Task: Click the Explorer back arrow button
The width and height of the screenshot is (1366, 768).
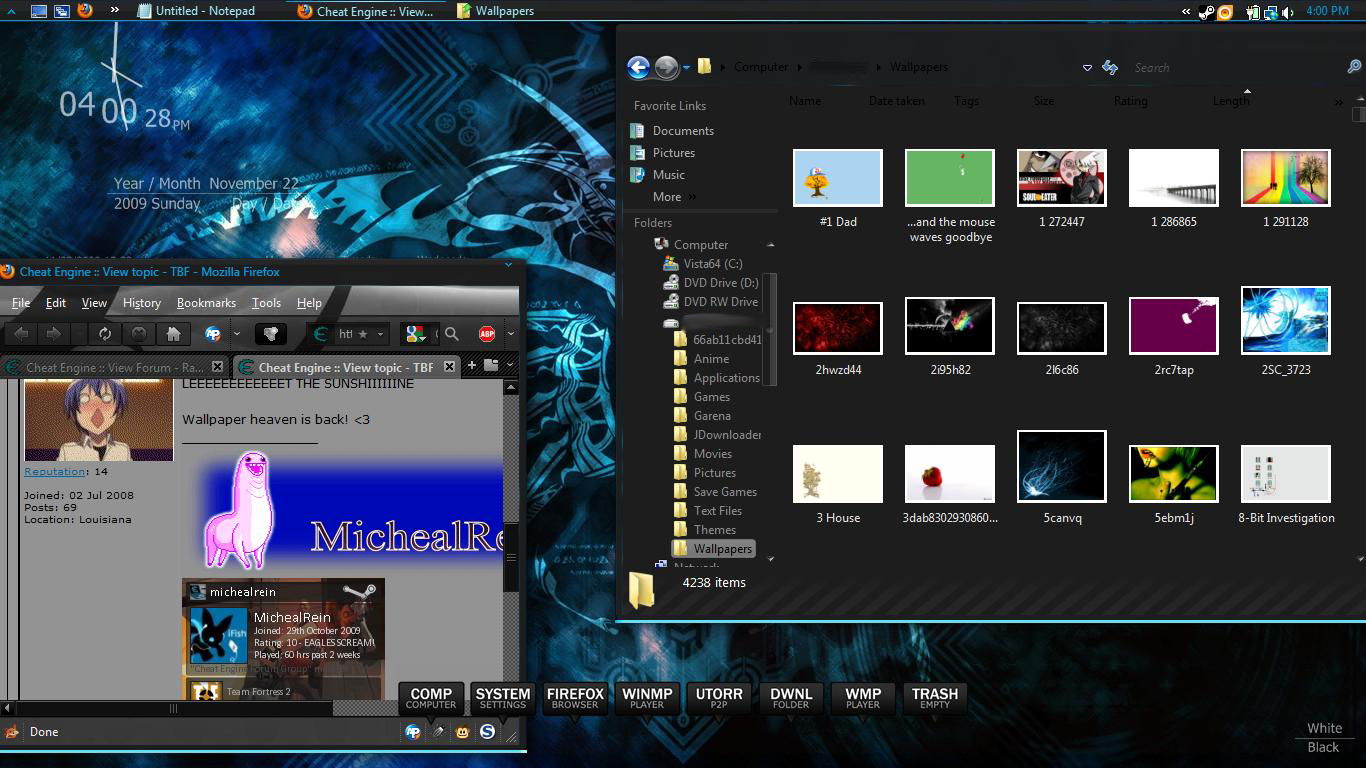Action: pyautogui.click(x=639, y=67)
